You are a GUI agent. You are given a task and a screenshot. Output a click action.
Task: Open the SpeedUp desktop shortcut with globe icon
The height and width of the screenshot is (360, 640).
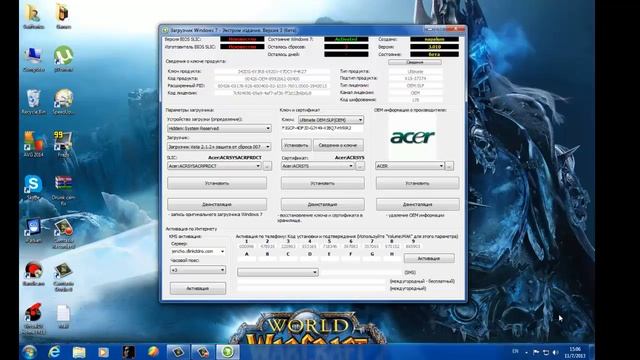(63, 102)
